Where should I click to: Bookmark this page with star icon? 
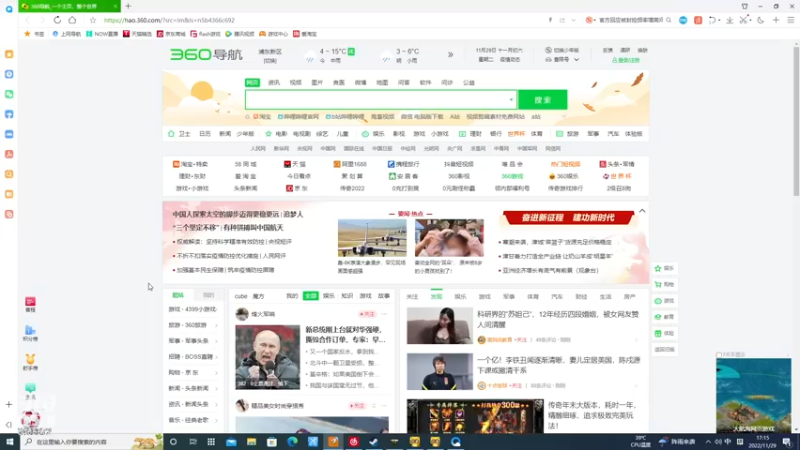(92, 20)
